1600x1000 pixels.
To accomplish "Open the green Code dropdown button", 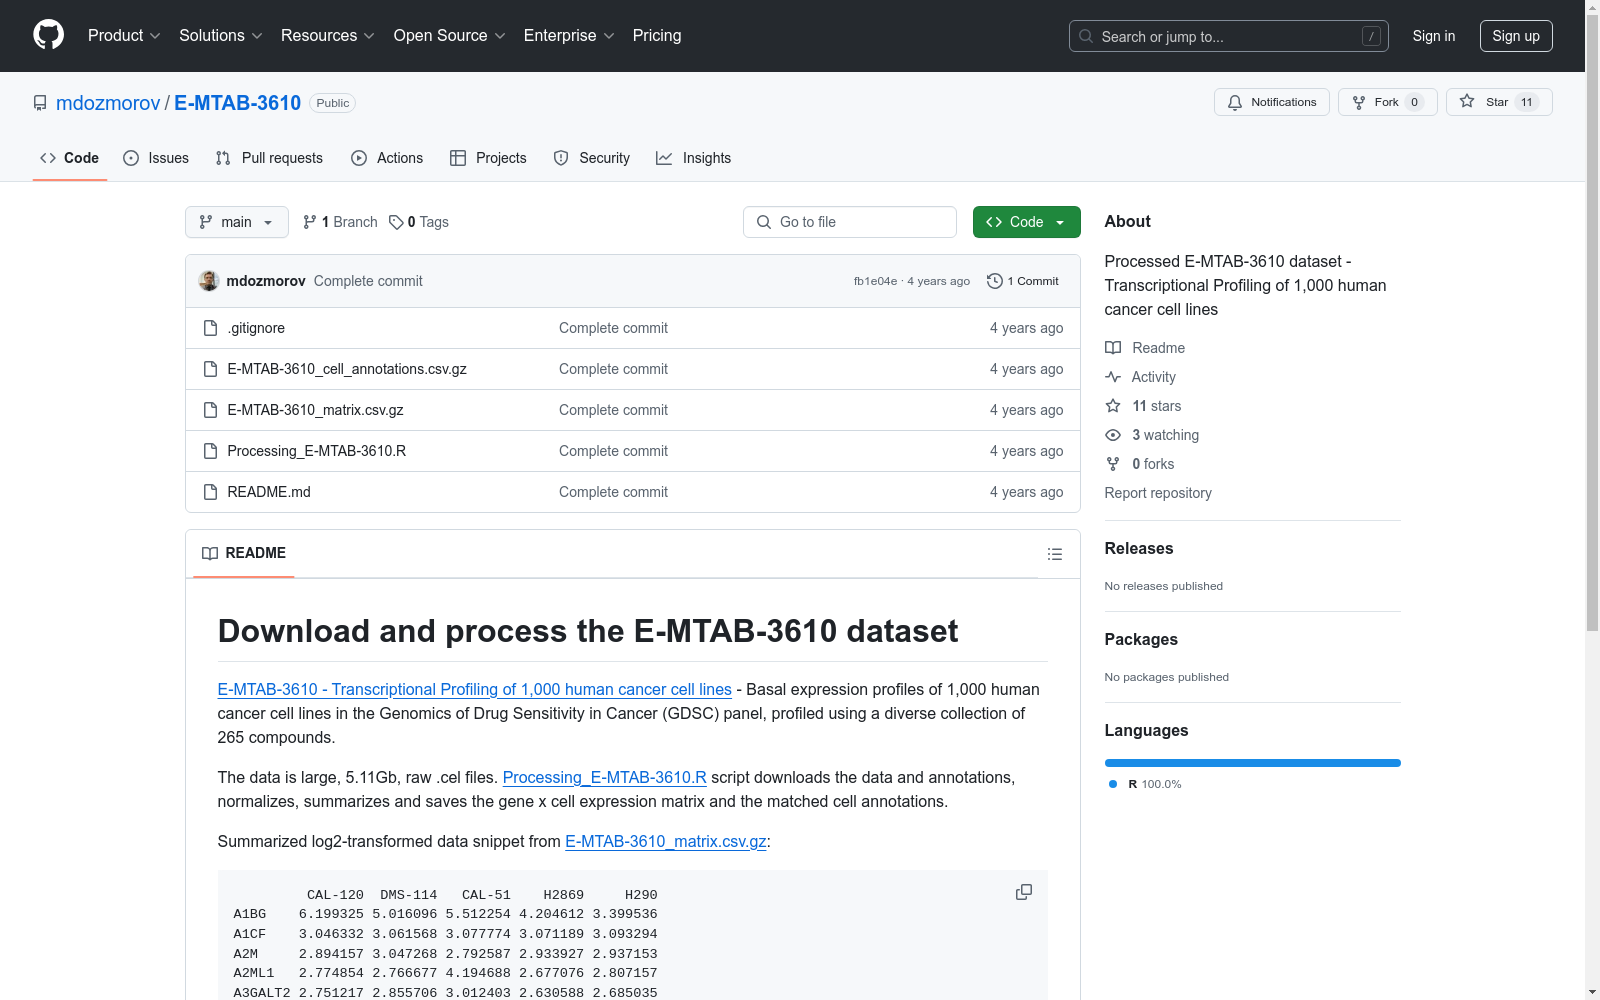I will click(1026, 222).
